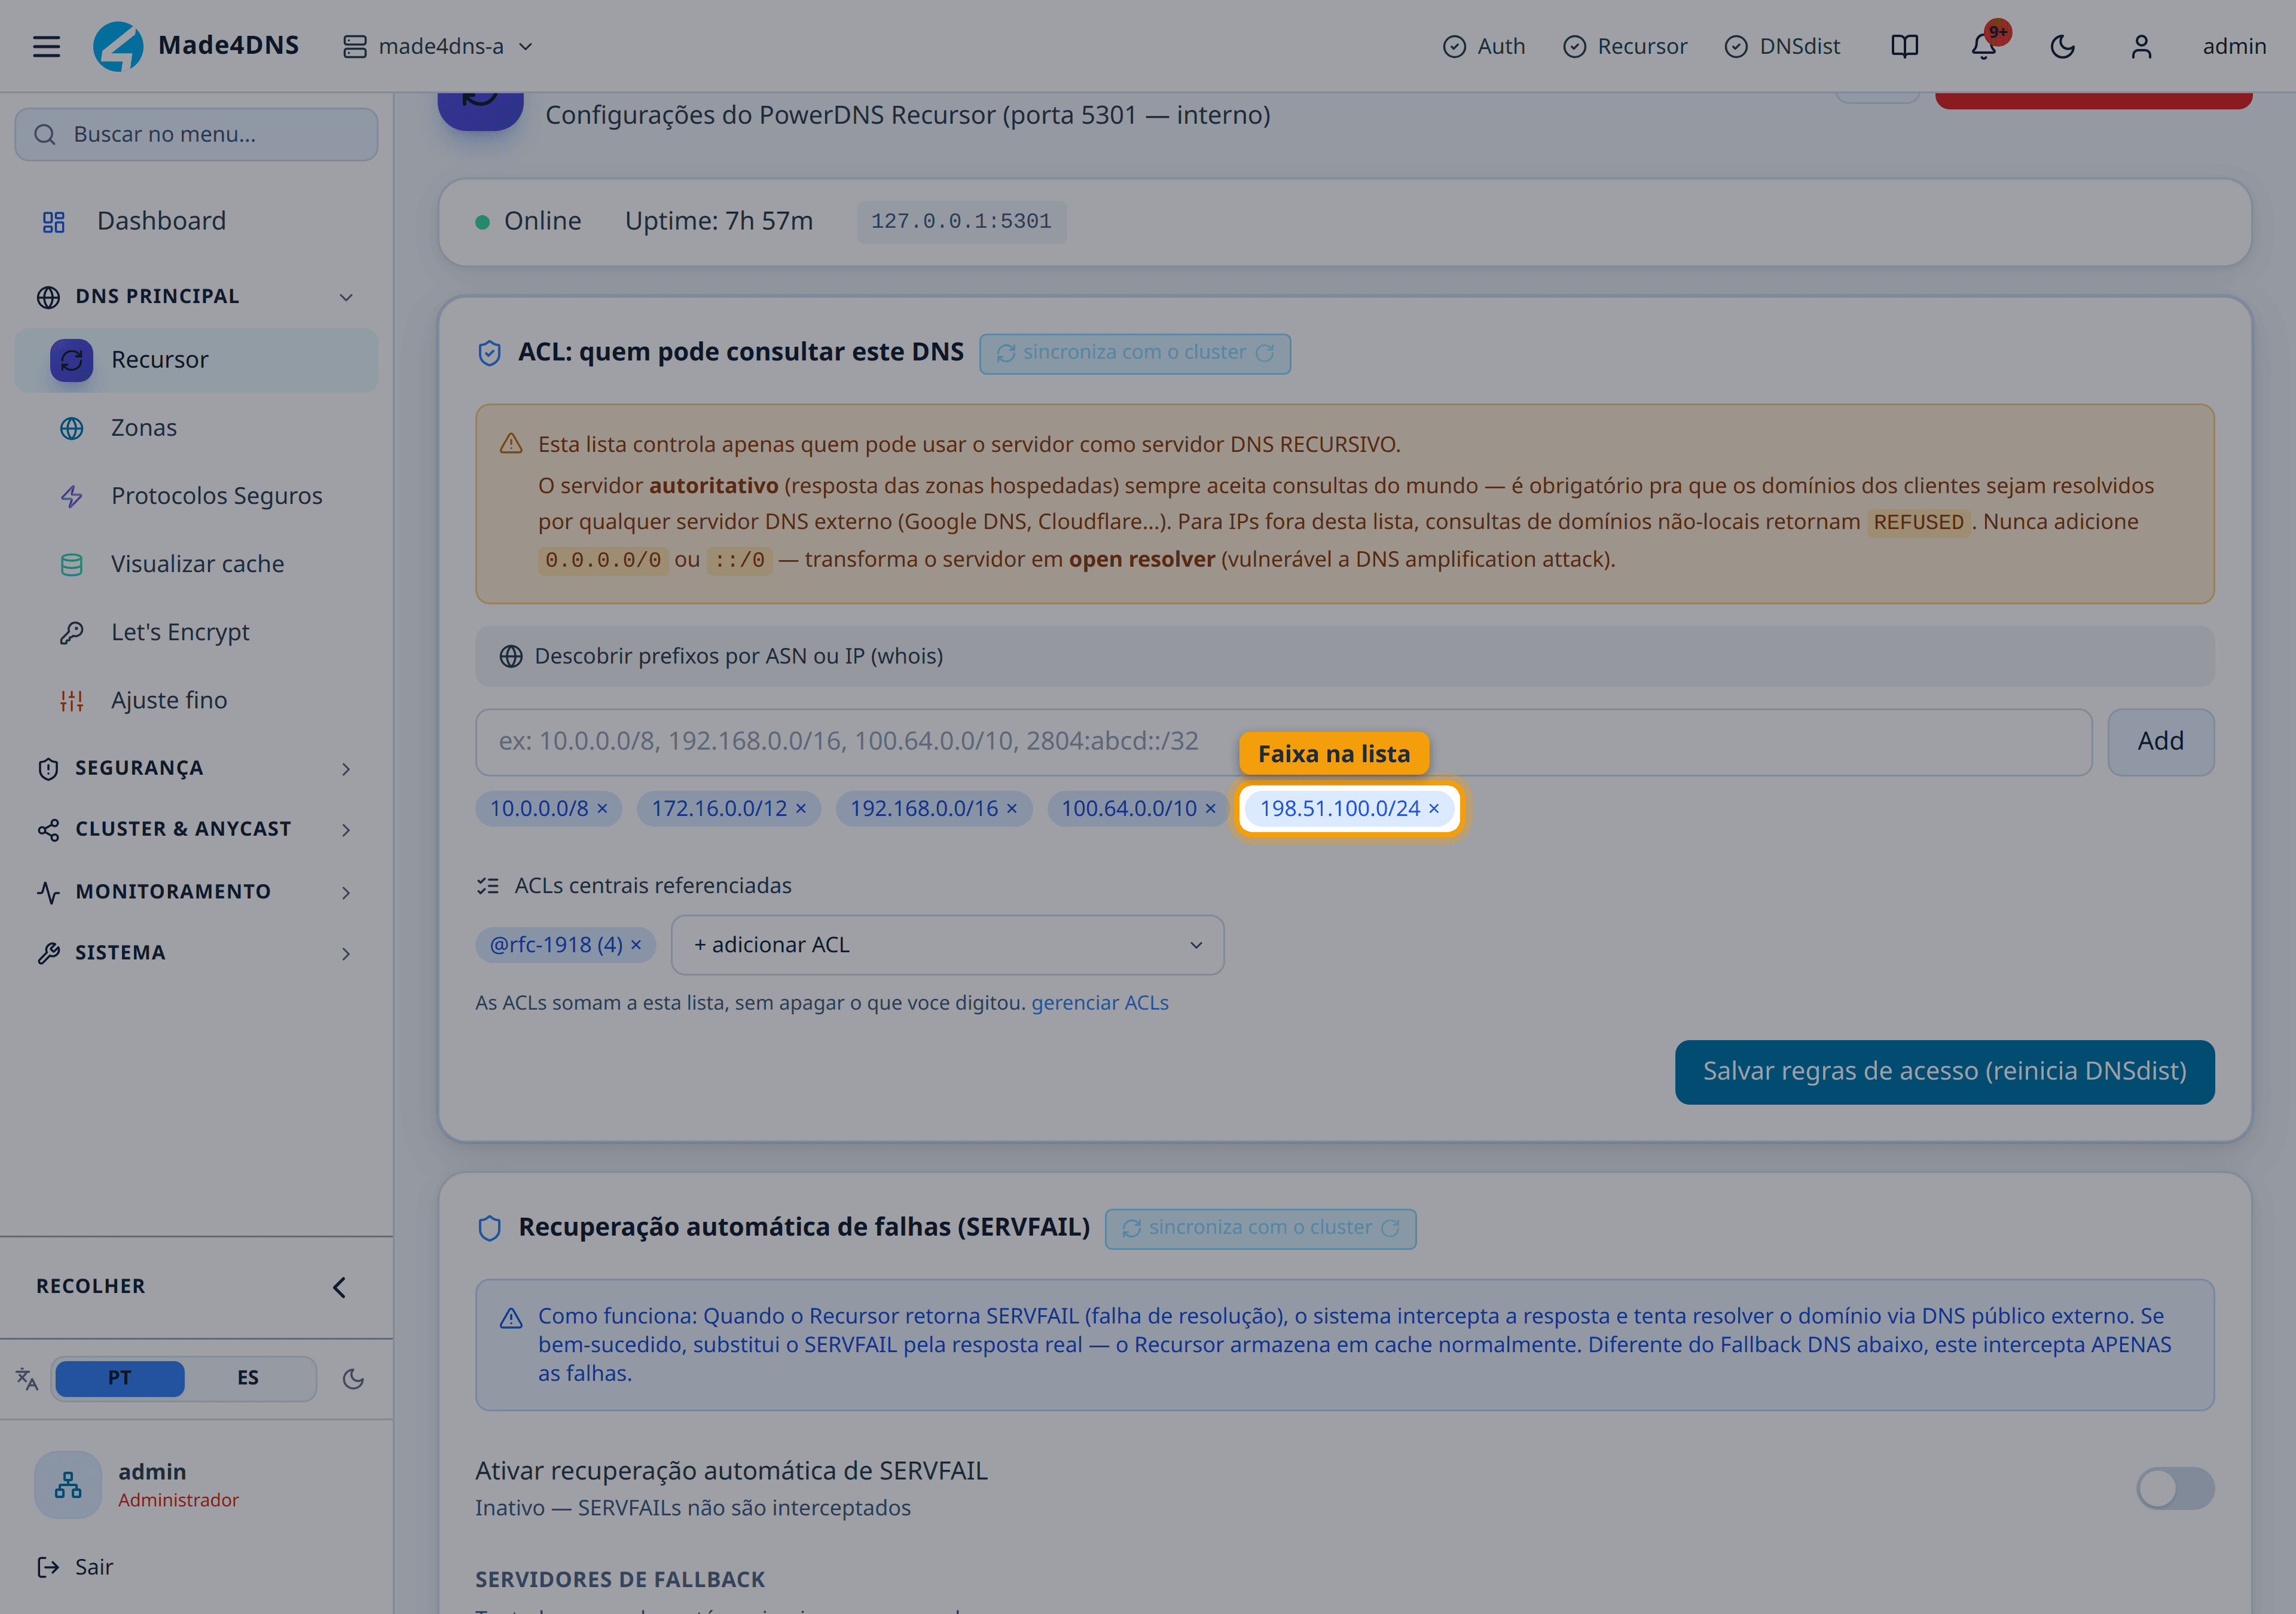Screen dimensions: 2296x1614
Task: Expand the SISTEMA section
Action: [196, 953]
